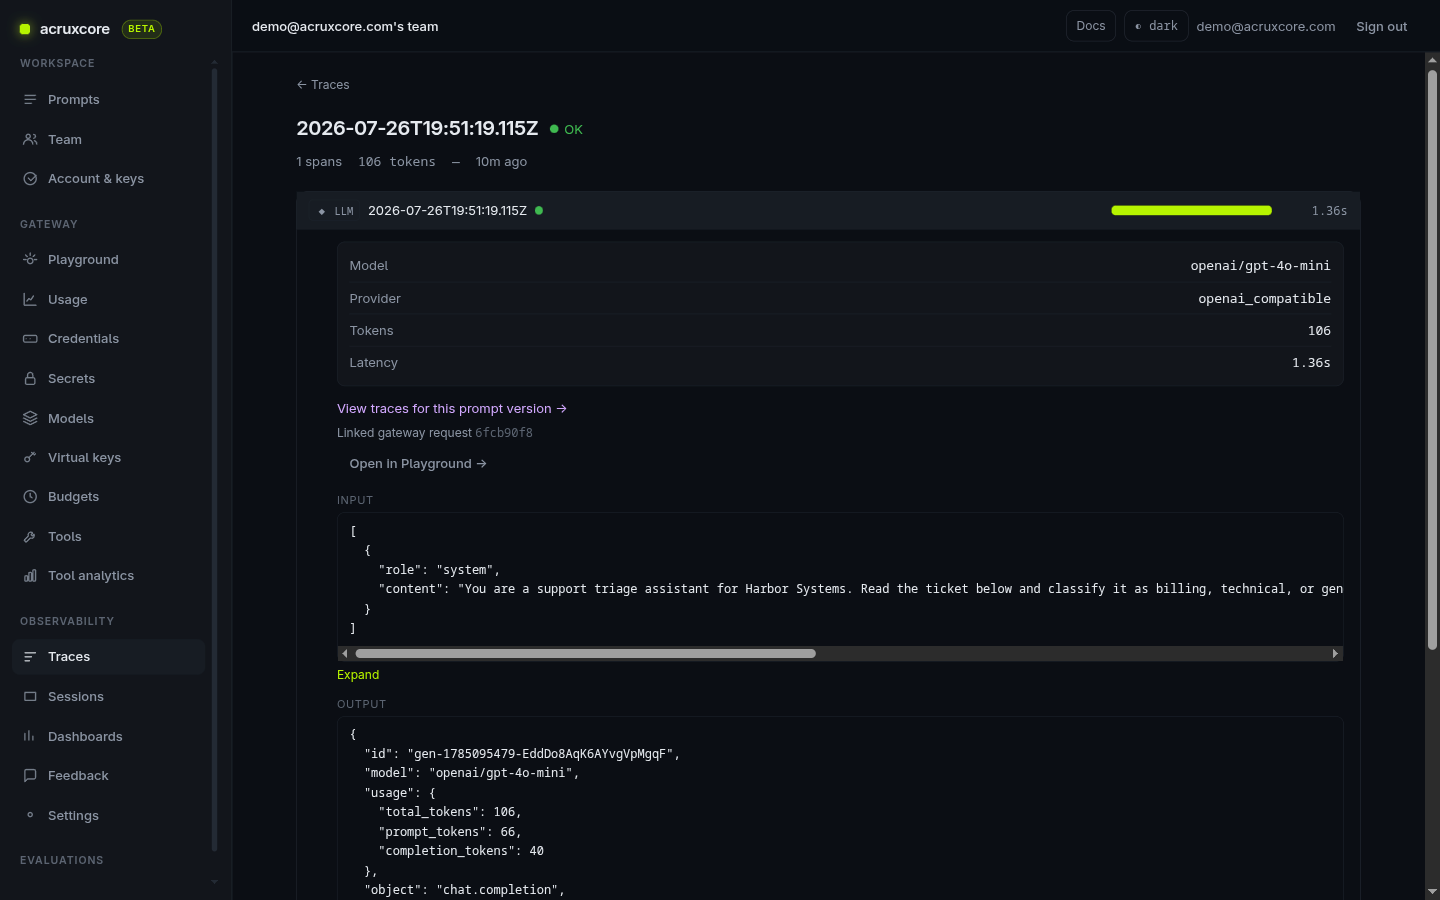Viewport: 1440px width, 900px height.
Task: Open Dashboards via its bars icon
Action: pos(30,737)
